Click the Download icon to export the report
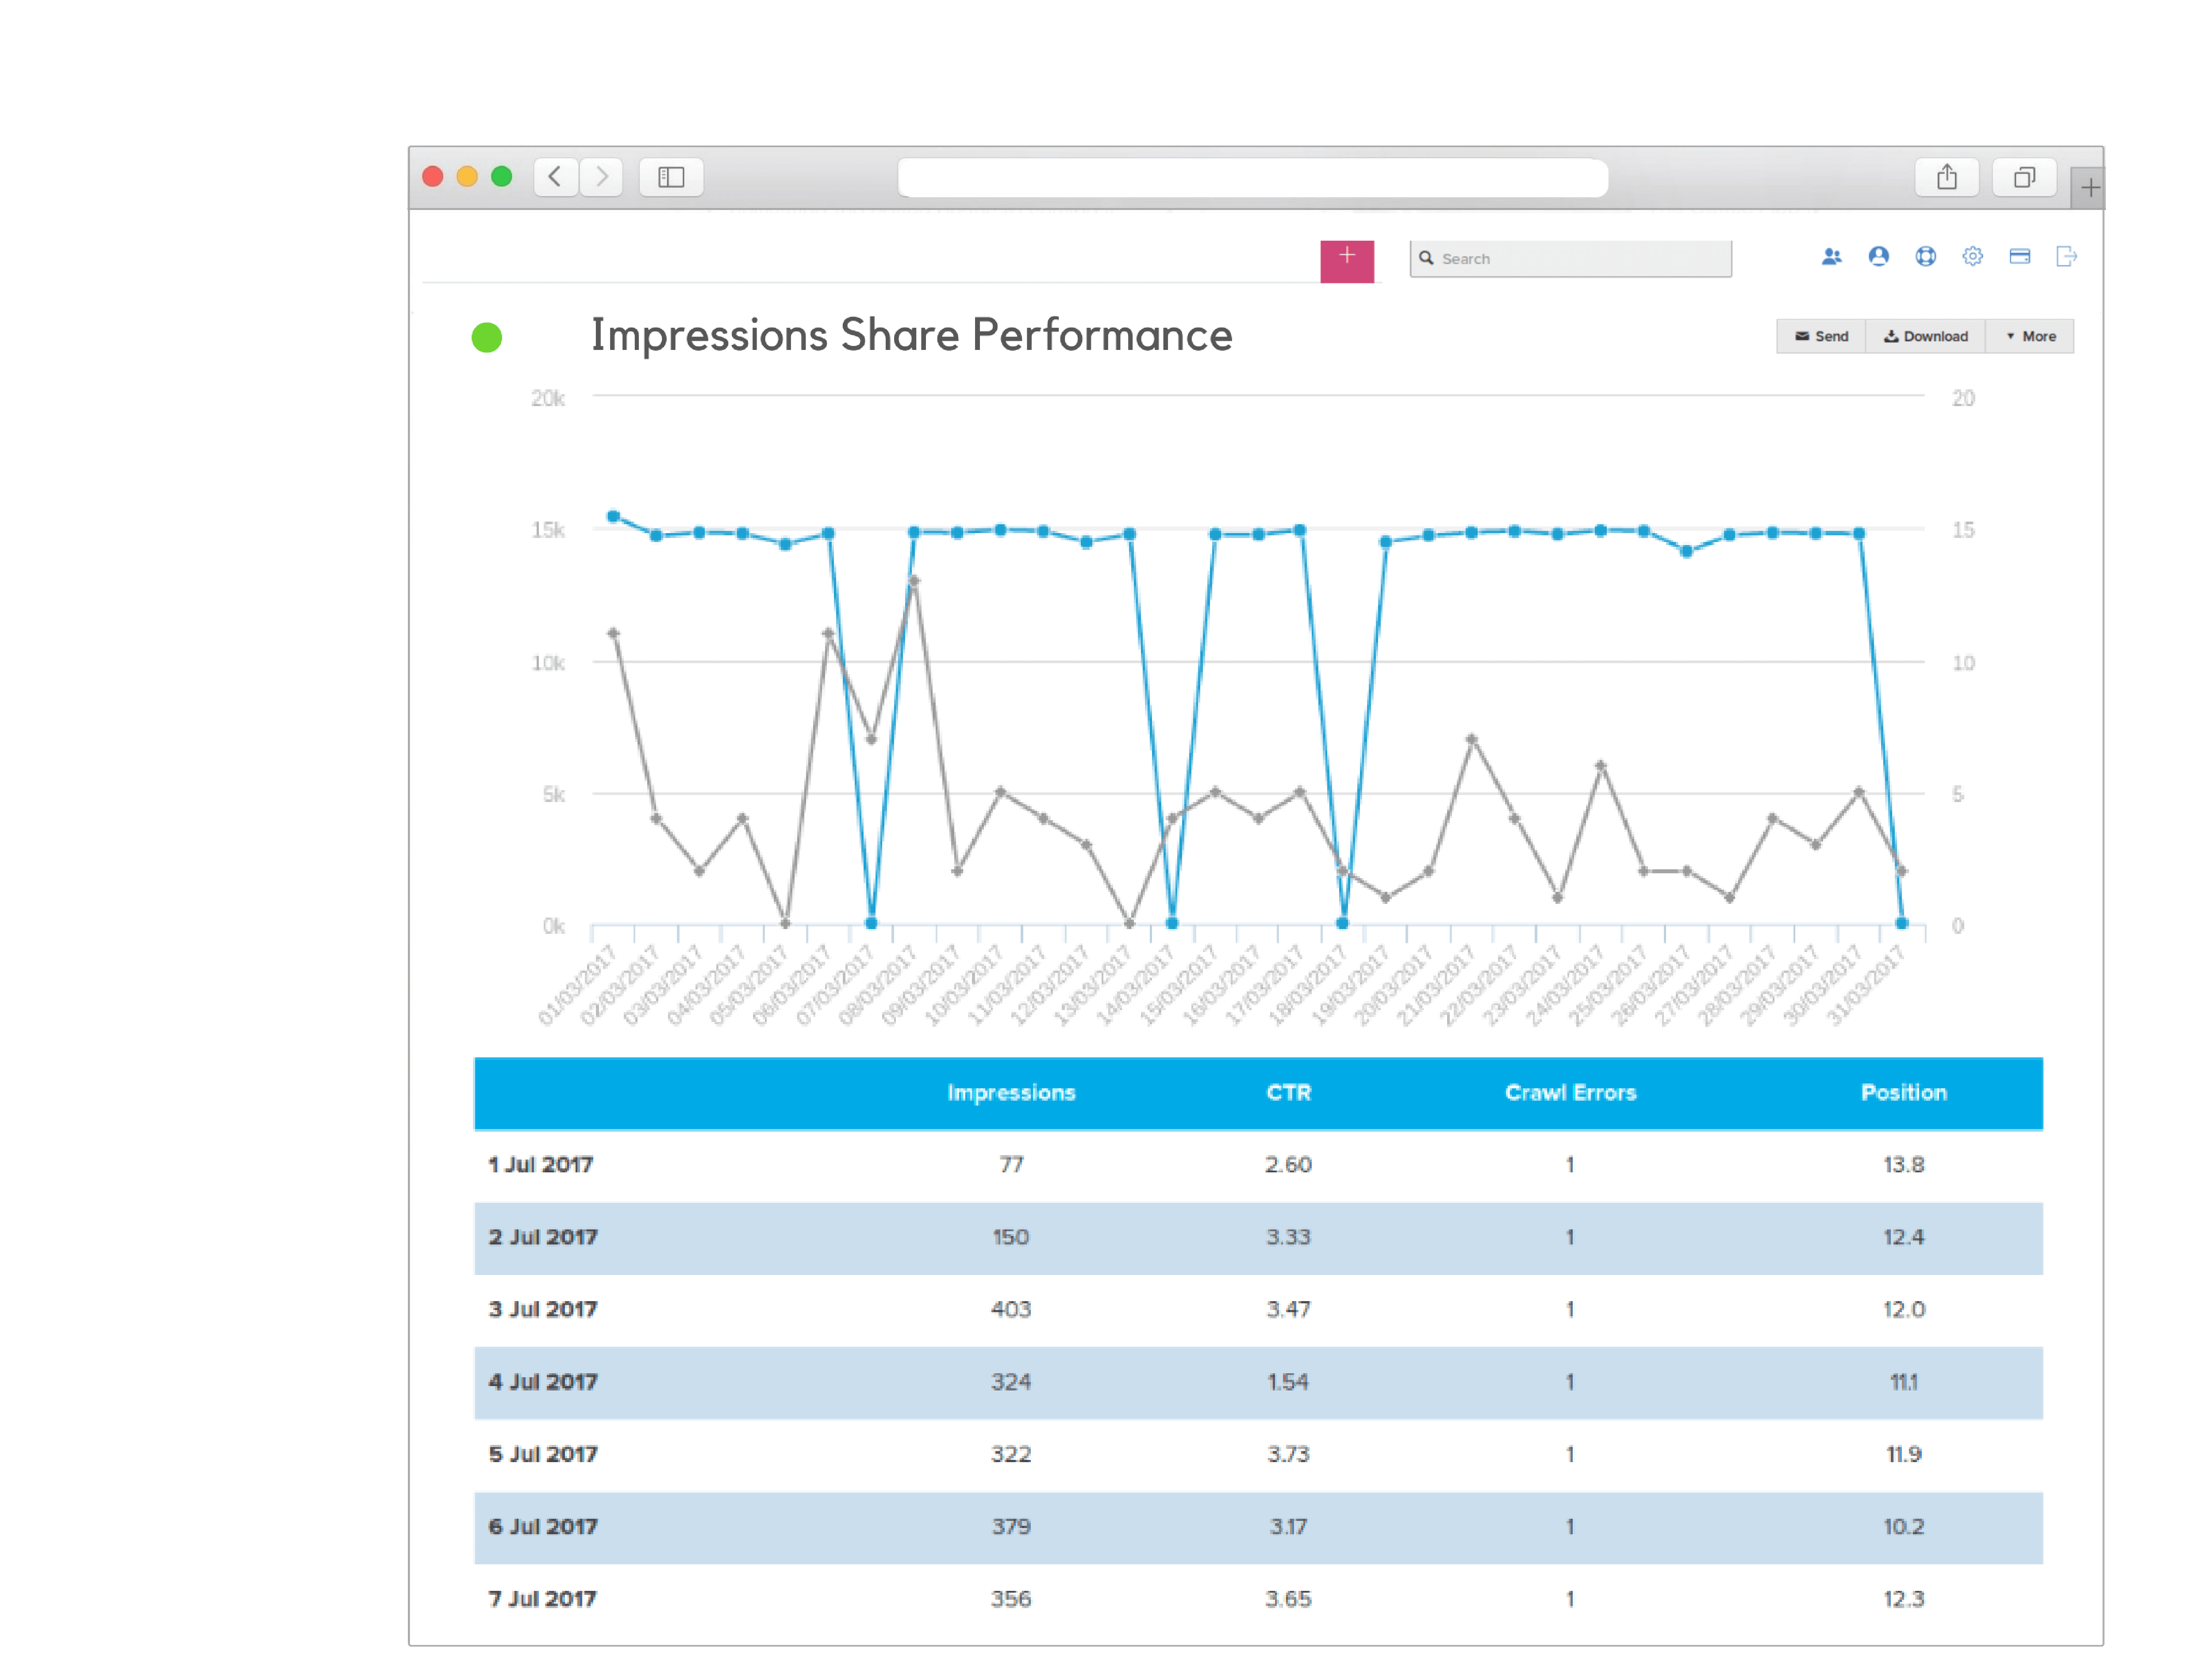 click(1893, 336)
